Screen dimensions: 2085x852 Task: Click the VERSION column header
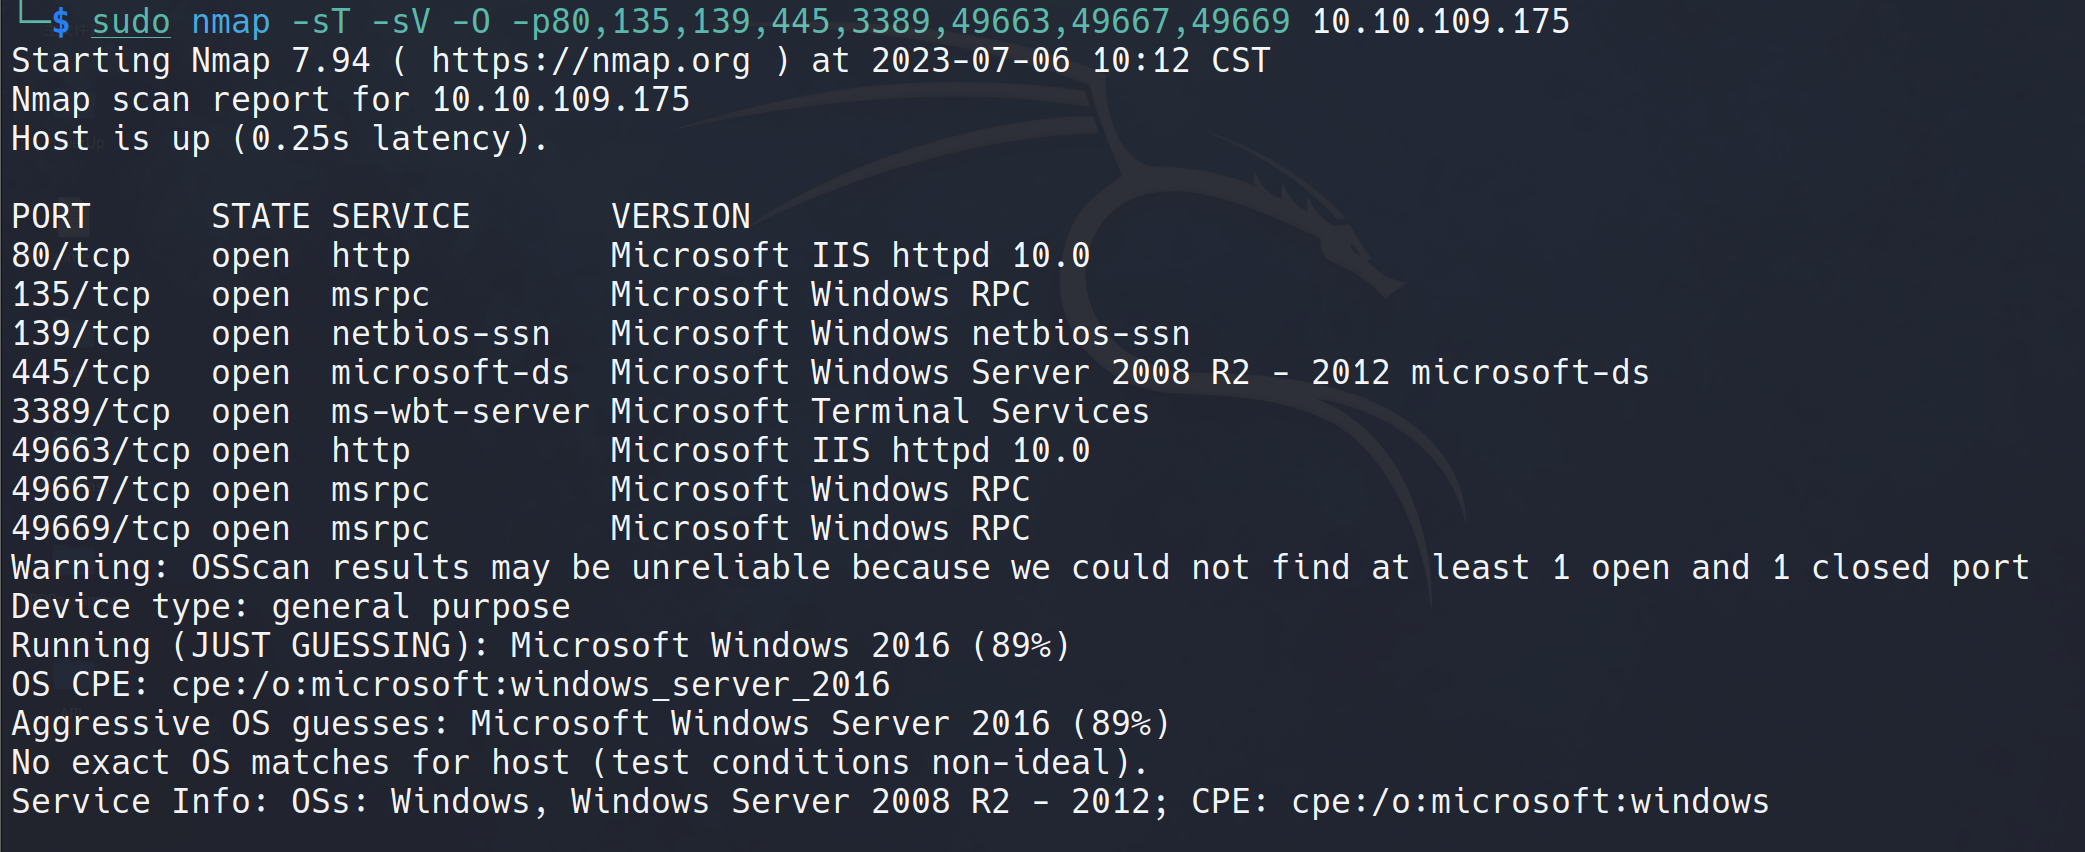(680, 217)
